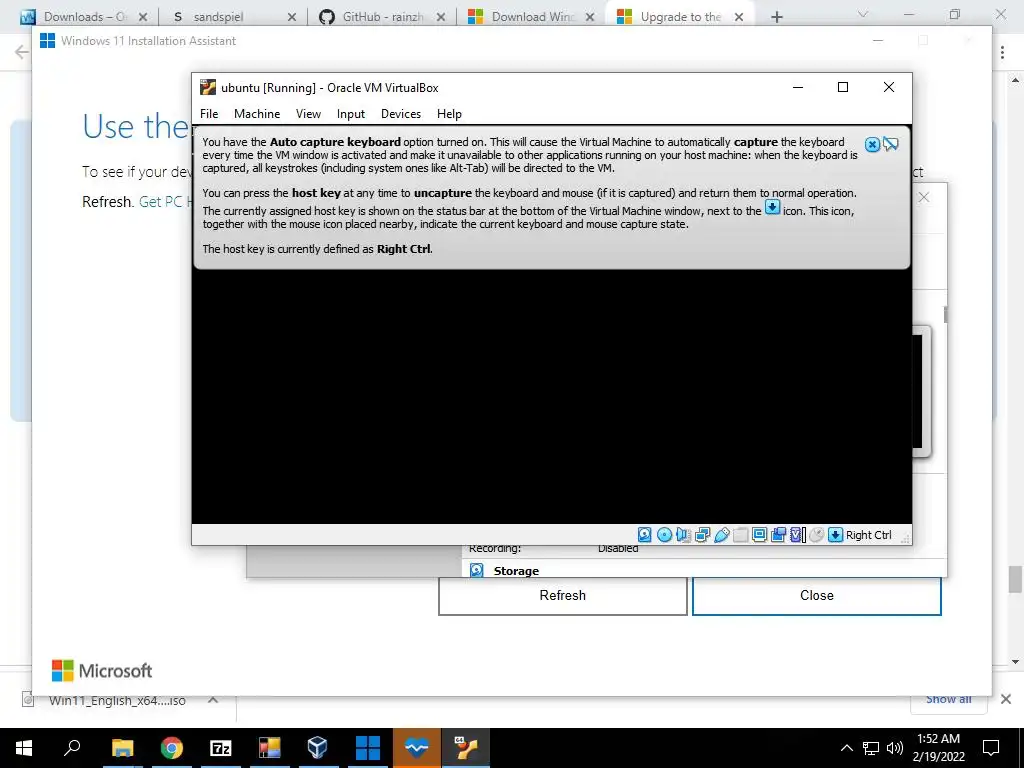Click the shared folders status icon
This screenshot has height=768, width=1024.
(741, 535)
